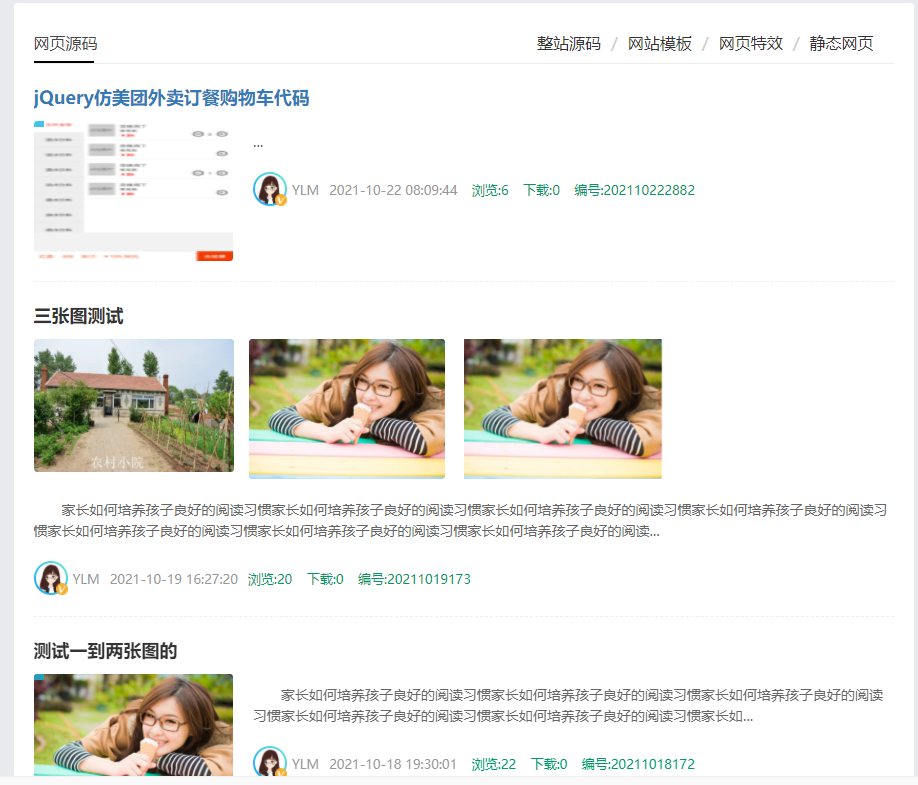Switch to the 网页源码 tab
Screen dimensions: 918x785
click(x=65, y=44)
